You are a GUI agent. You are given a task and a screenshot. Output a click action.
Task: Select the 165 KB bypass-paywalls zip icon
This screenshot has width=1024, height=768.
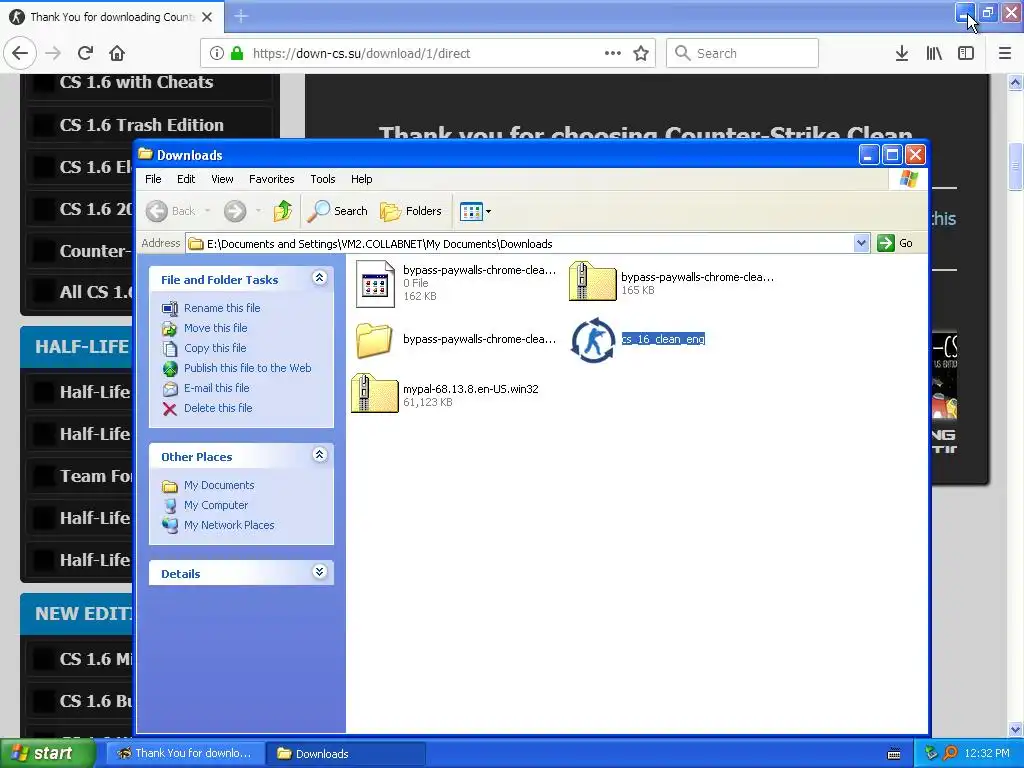[x=592, y=281]
